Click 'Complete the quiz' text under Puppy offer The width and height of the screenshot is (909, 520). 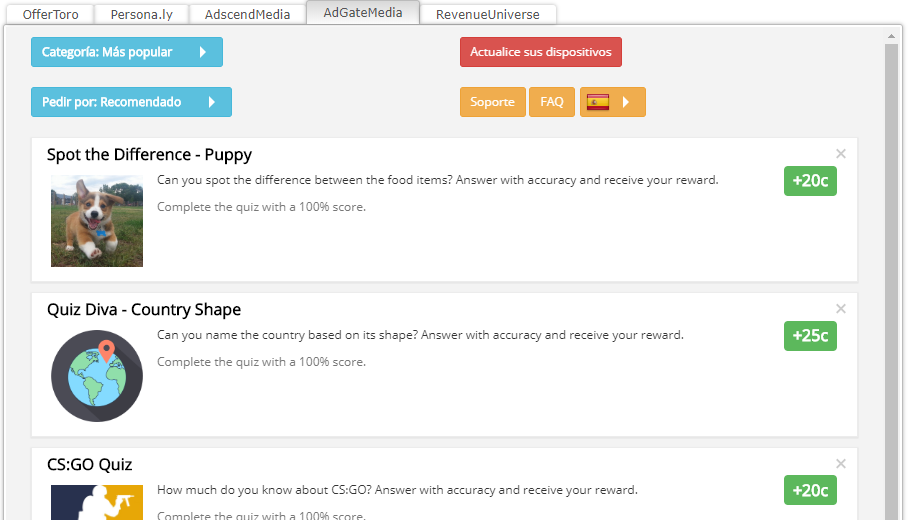pyautogui.click(x=261, y=207)
